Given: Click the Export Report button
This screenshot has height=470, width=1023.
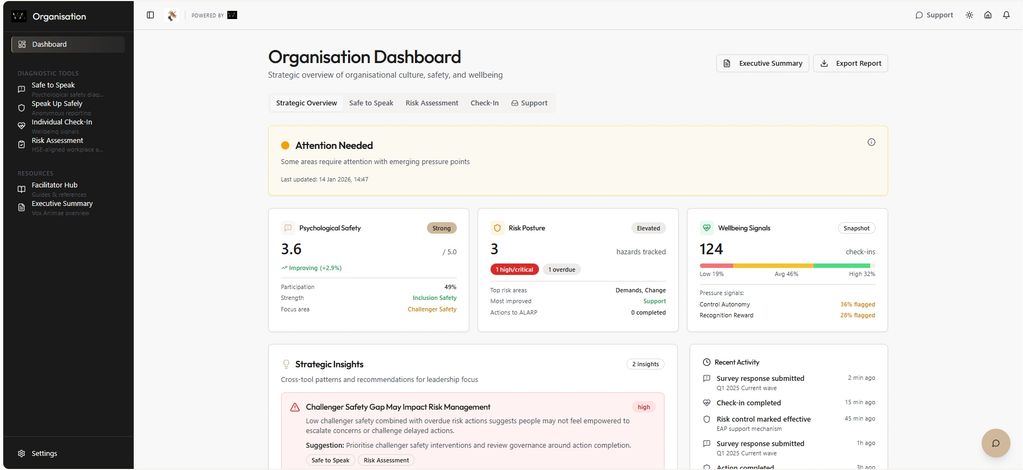Looking at the screenshot, I should click(x=850, y=63).
